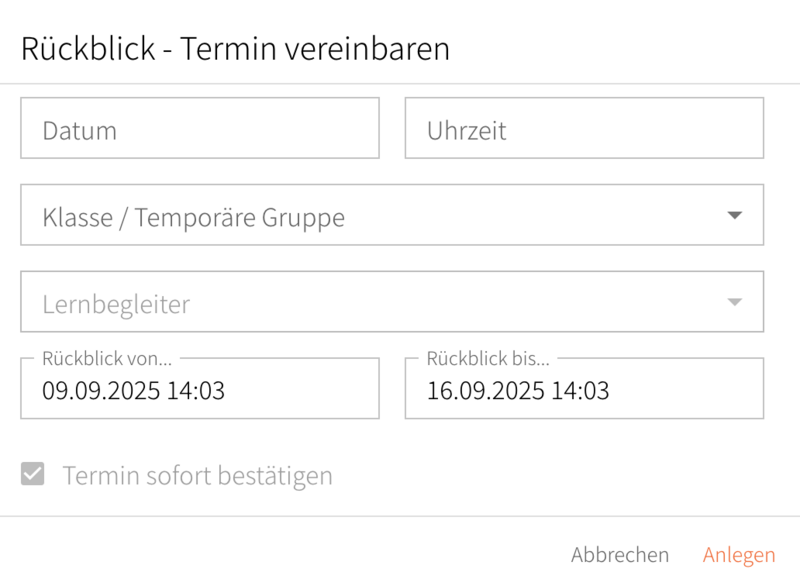Open the Klasse / Temporäre Gruppe dropdown
800x586 pixels.
(x=392, y=215)
